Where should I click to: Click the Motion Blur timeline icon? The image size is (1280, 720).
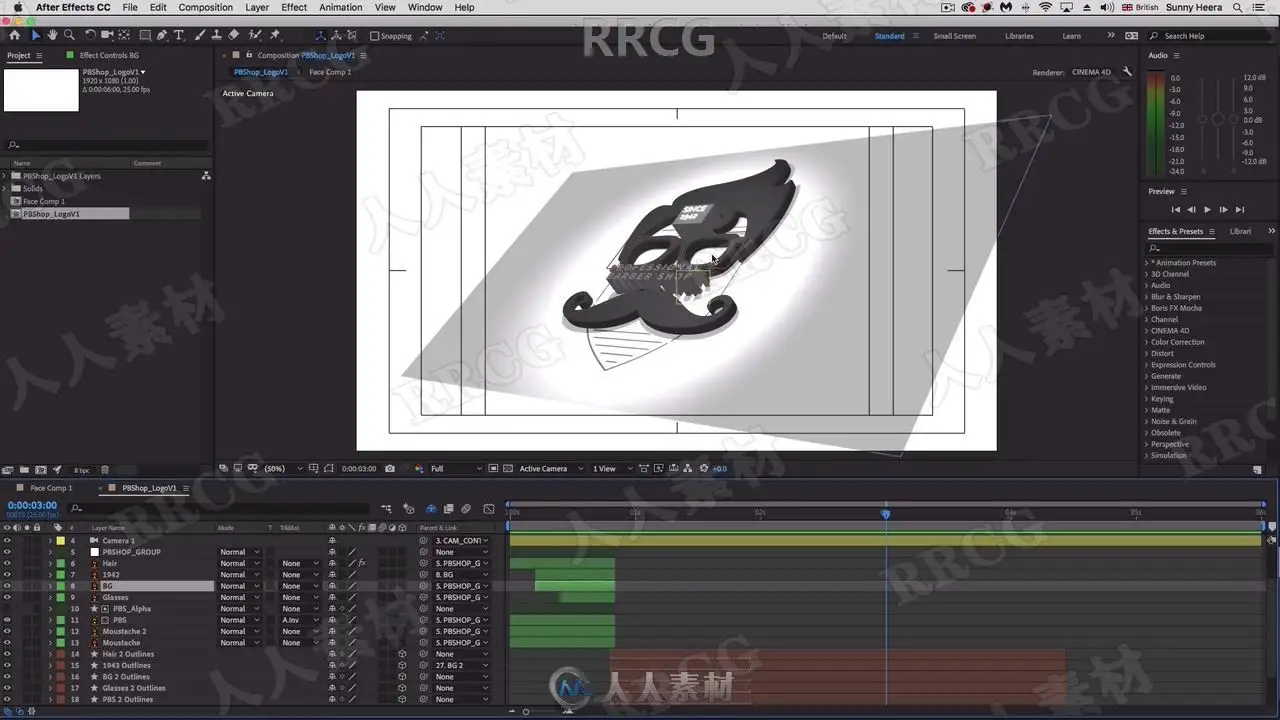point(466,509)
